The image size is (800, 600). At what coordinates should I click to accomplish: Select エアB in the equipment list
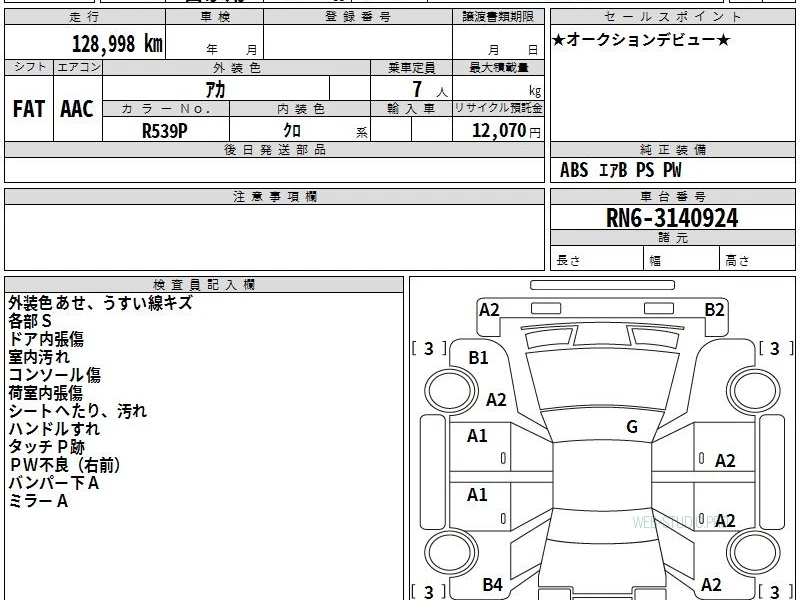pos(613,170)
